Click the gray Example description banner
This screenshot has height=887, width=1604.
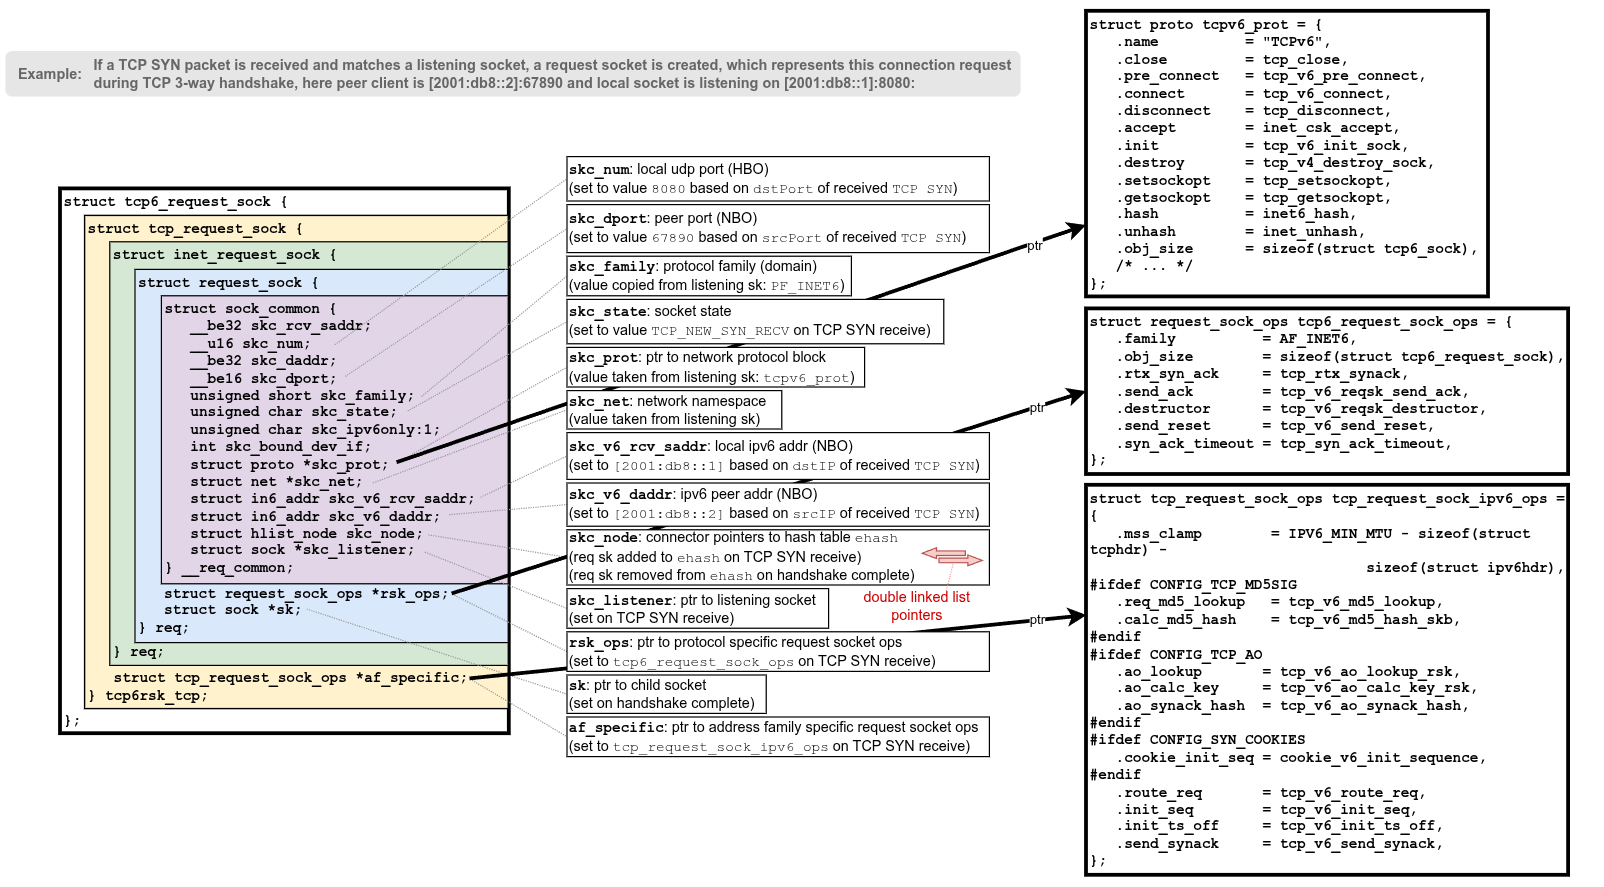[x=512, y=74]
